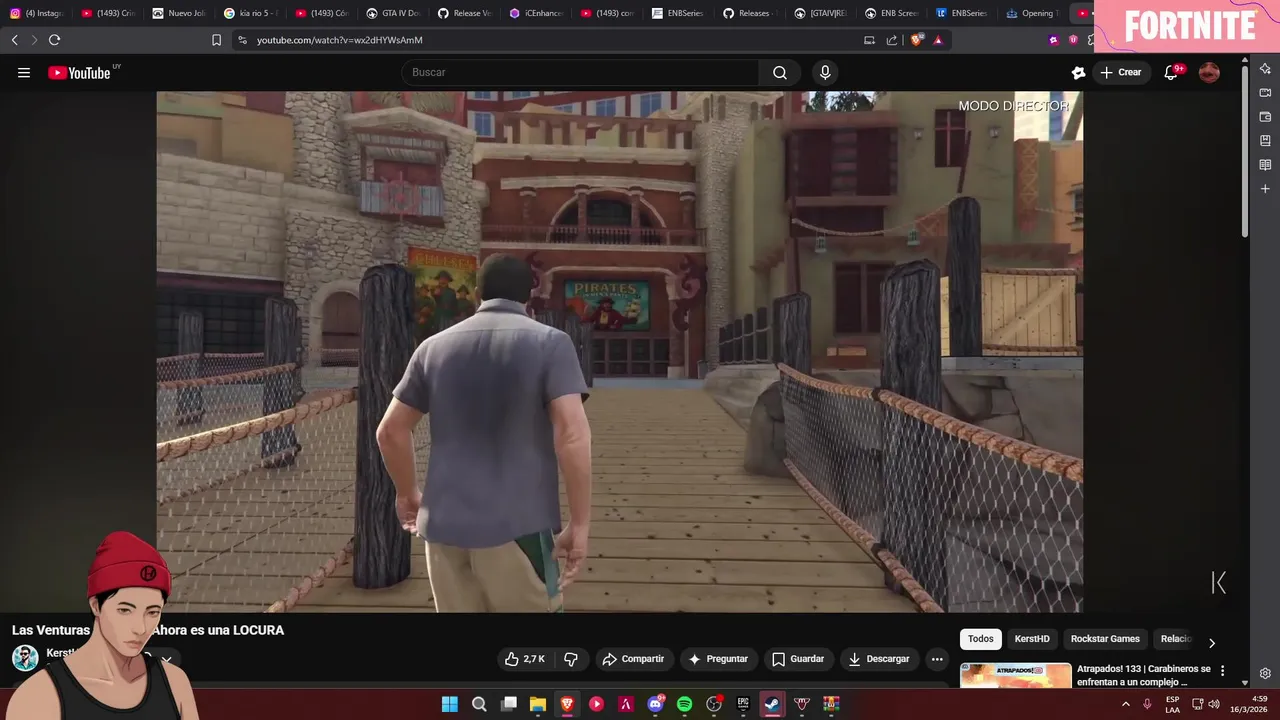Open the Crear create menu
Screen dimensions: 1280x720
pyautogui.click(x=1121, y=72)
